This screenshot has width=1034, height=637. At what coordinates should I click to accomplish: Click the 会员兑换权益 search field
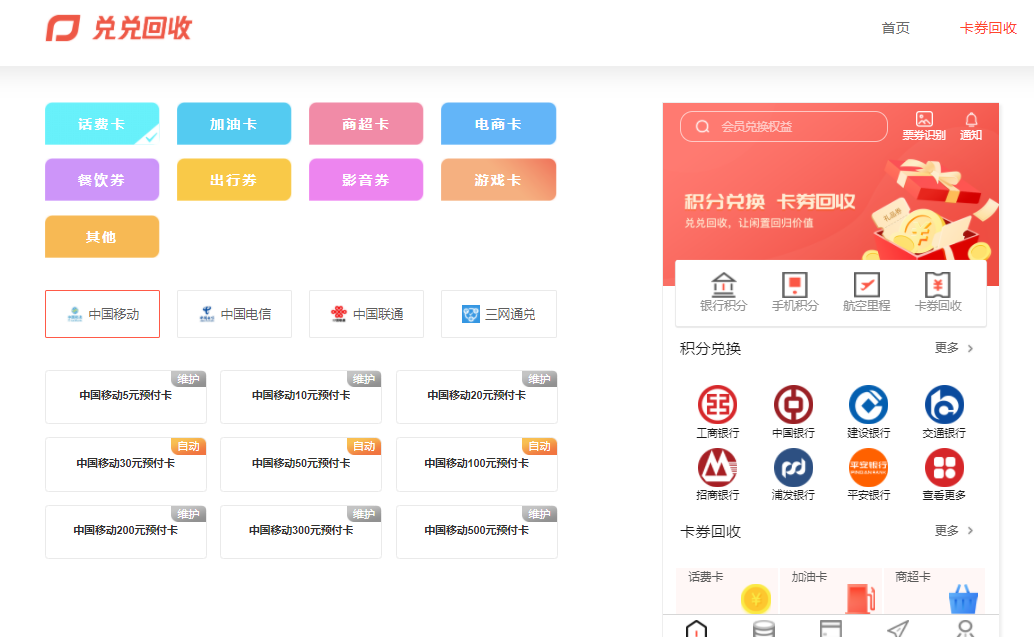coord(783,126)
